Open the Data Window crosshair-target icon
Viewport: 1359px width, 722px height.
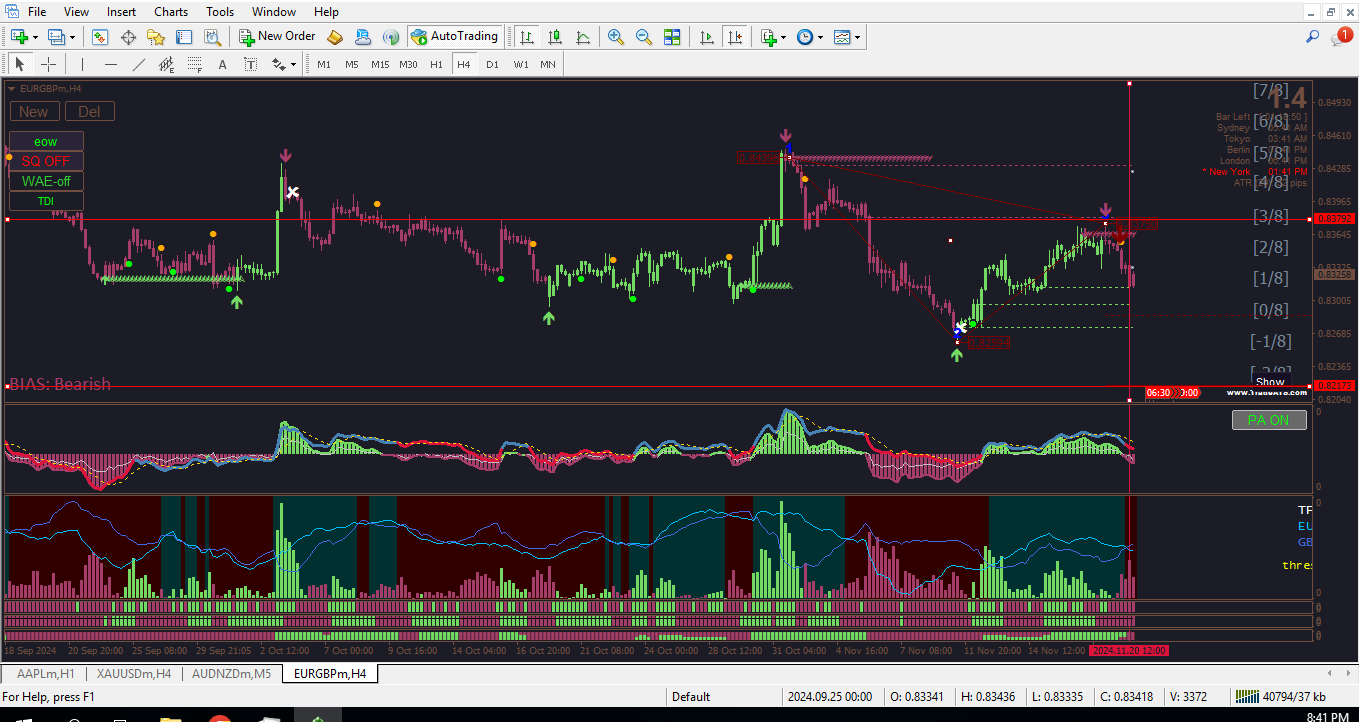click(x=128, y=37)
